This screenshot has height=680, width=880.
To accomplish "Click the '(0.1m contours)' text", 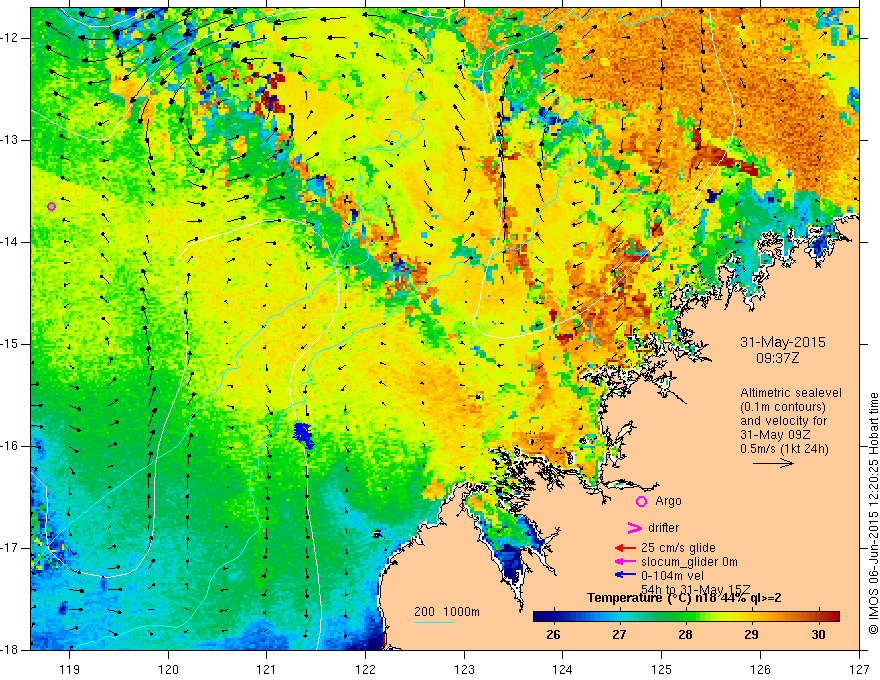I will [x=783, y=407].
